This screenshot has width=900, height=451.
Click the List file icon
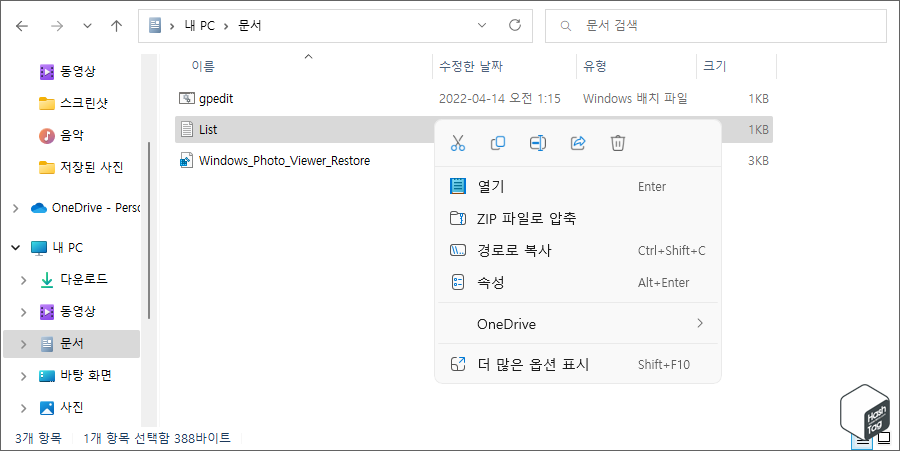click(187, 129)
